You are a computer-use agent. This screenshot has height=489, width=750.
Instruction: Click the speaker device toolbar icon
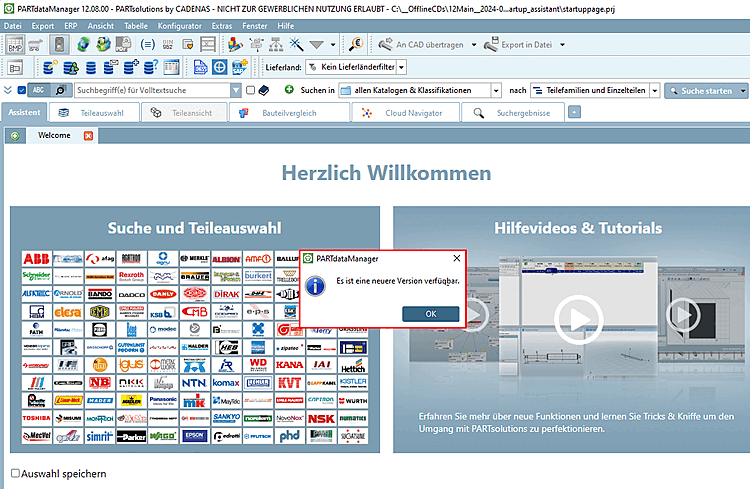coord(59,44)
